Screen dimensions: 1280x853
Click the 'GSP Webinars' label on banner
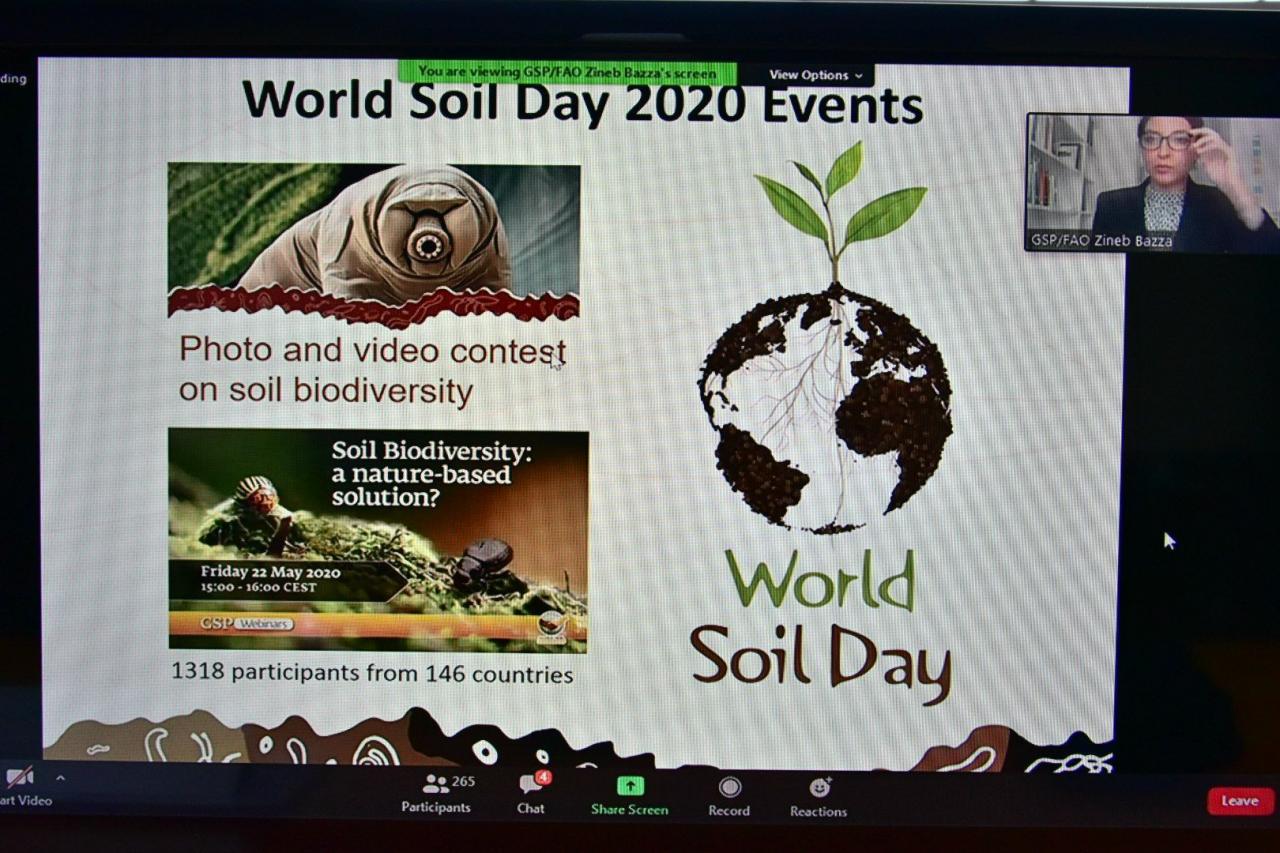245,624
